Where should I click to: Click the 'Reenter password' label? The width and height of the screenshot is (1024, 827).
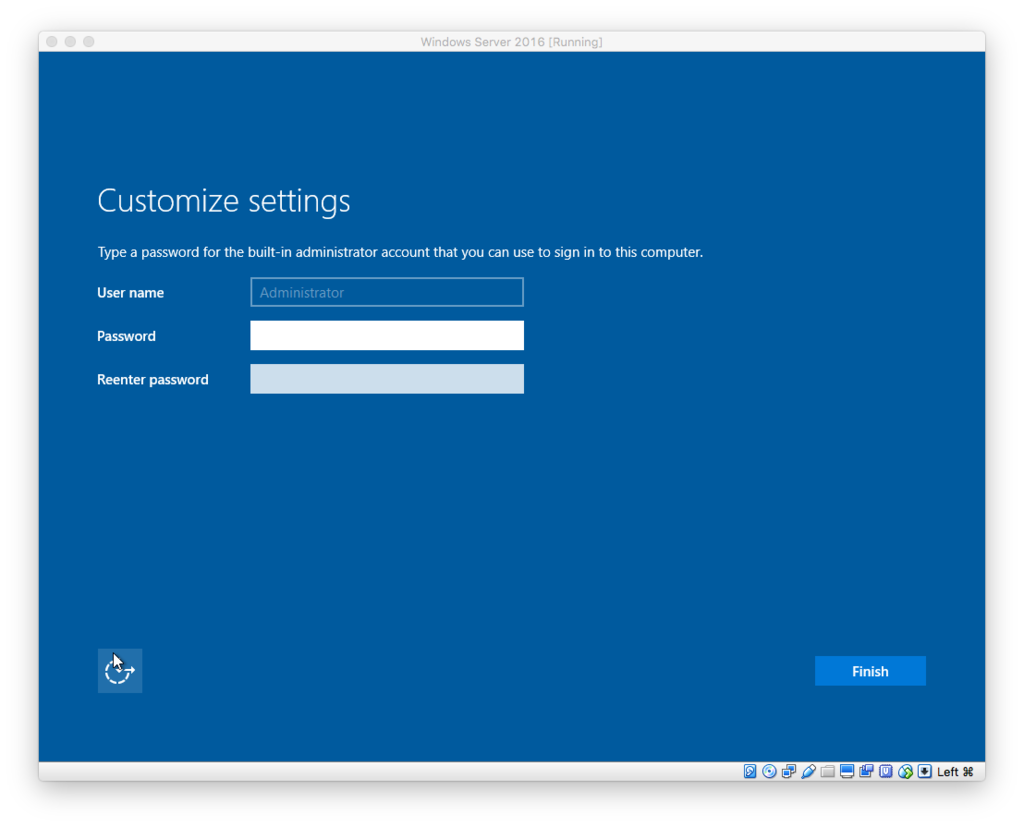pyautogui.click(x=153, y=380)
